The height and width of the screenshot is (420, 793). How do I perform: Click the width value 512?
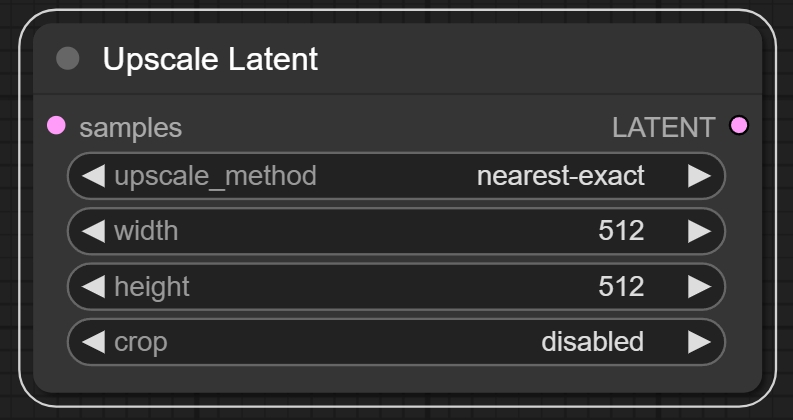coord(621,231)
